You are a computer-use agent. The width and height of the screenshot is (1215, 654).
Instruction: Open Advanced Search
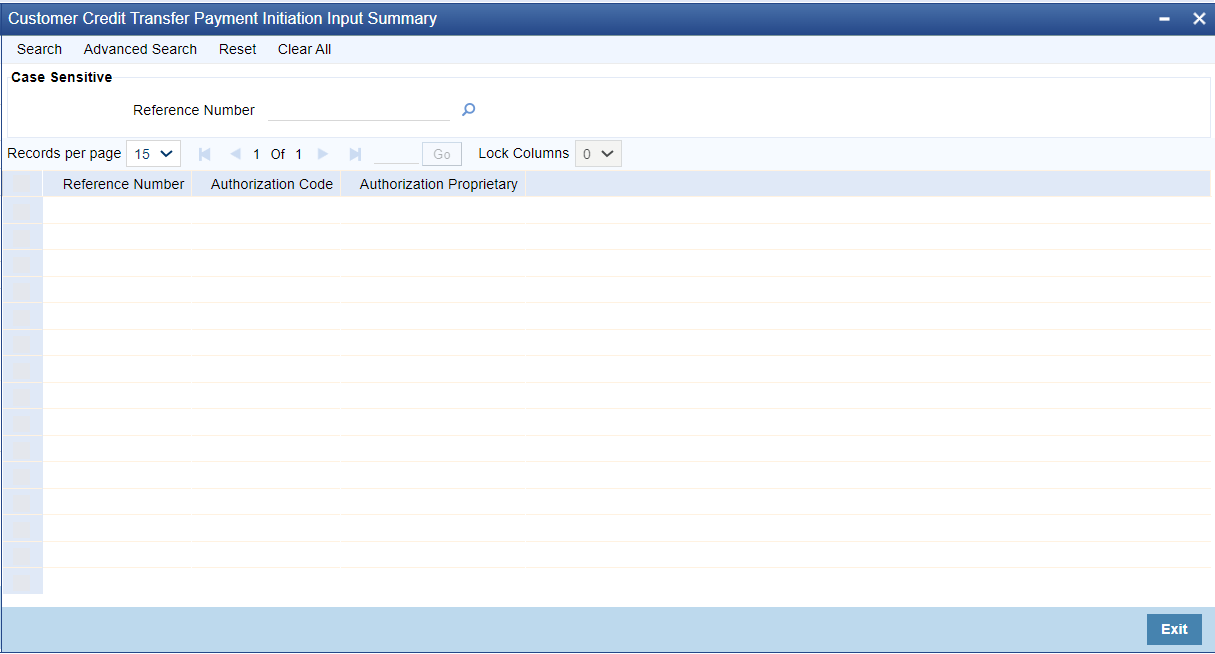coord(140,49)
